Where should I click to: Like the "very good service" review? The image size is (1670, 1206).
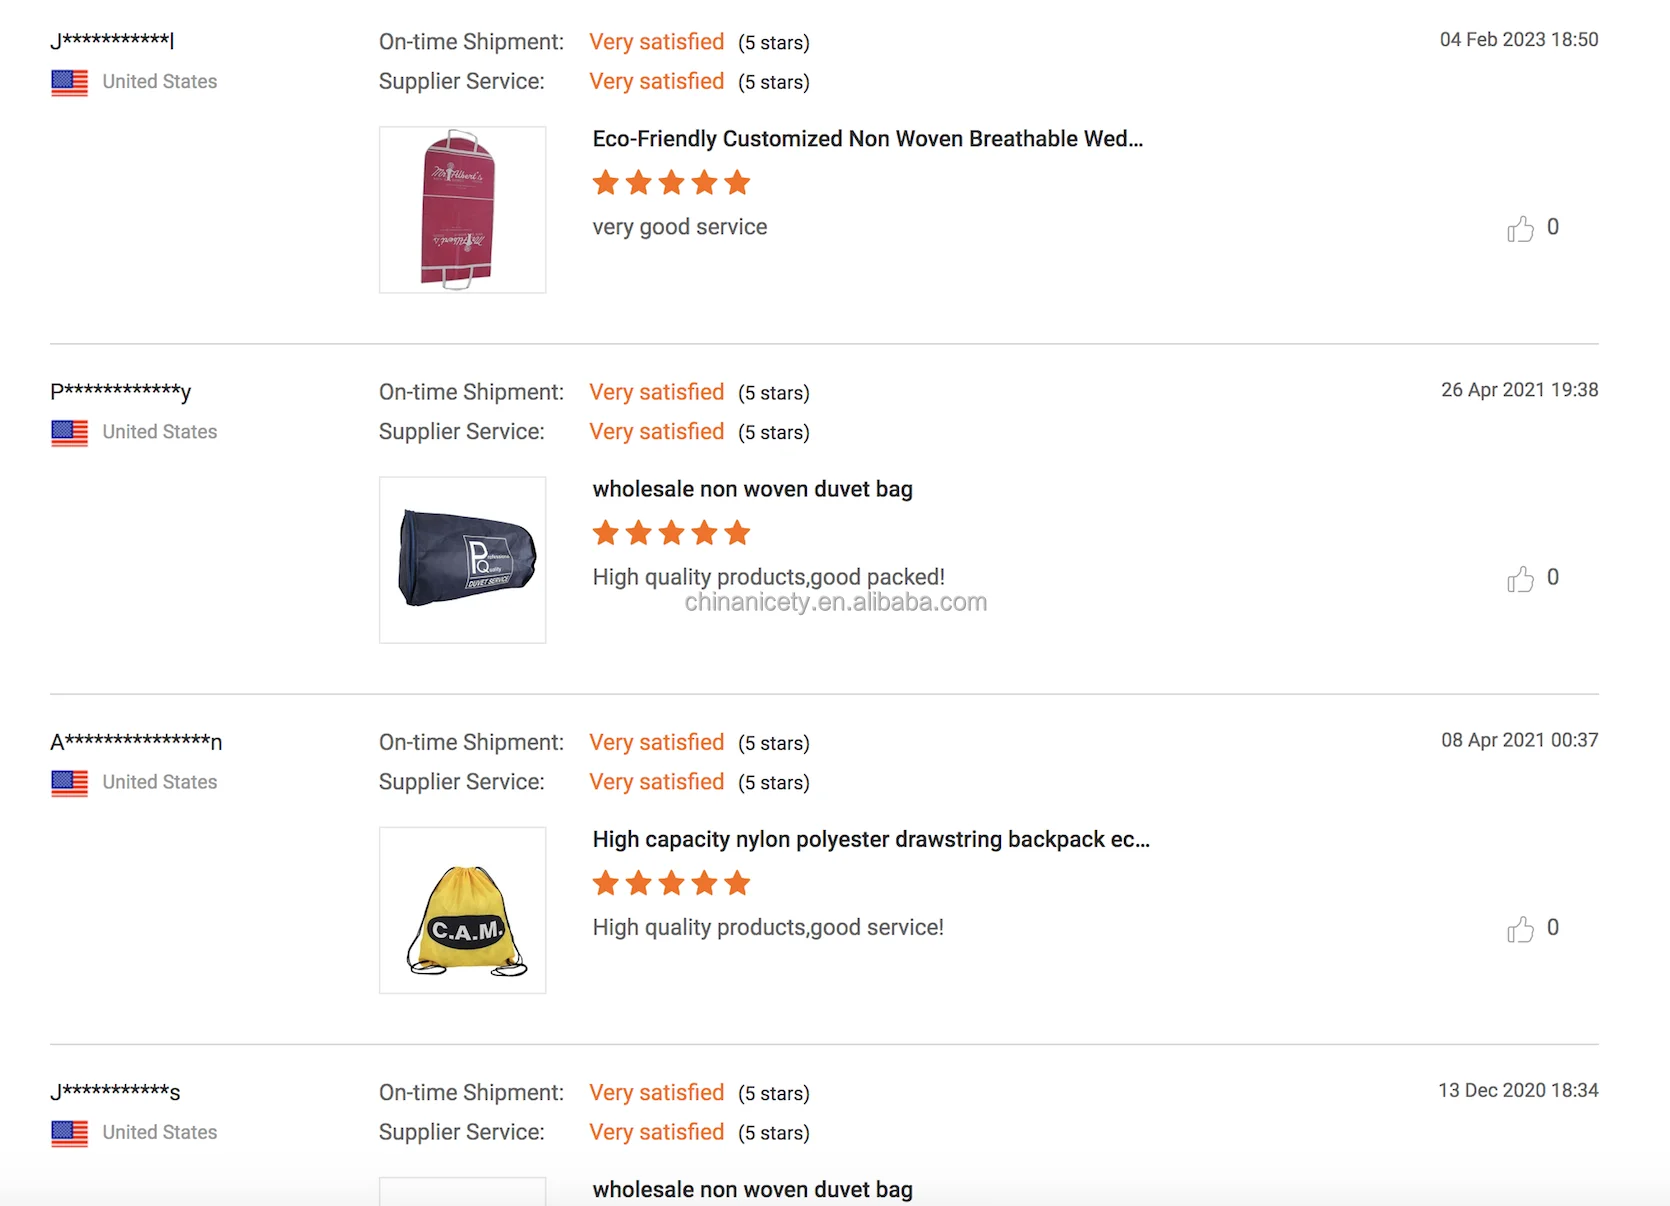[1520, 229]
